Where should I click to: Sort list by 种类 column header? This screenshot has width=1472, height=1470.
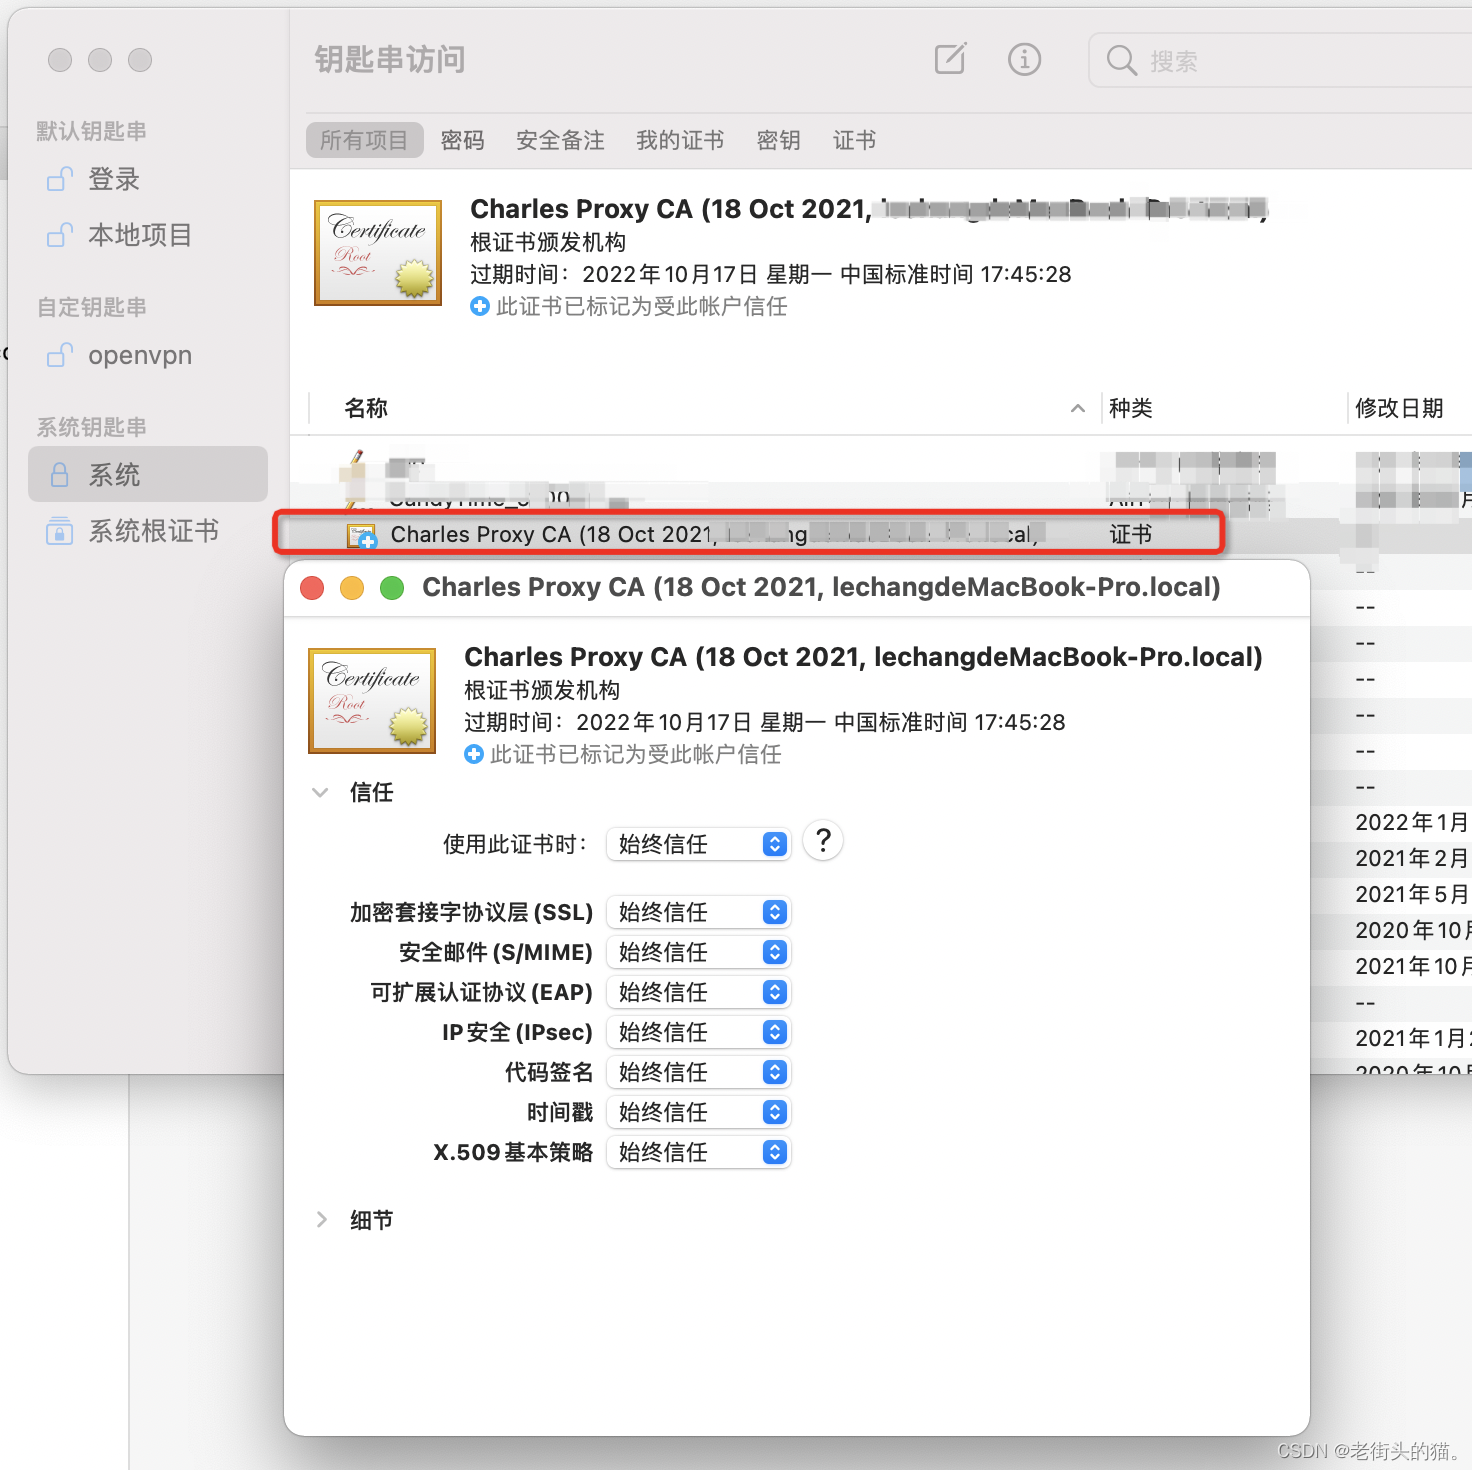coord(1131,408)
